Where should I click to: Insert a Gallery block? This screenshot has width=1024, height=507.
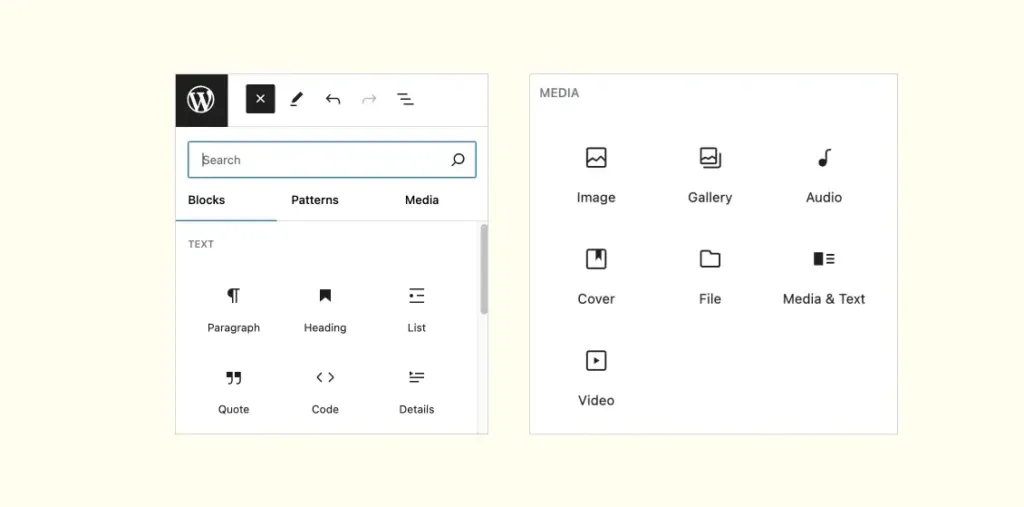pos(710,175)
